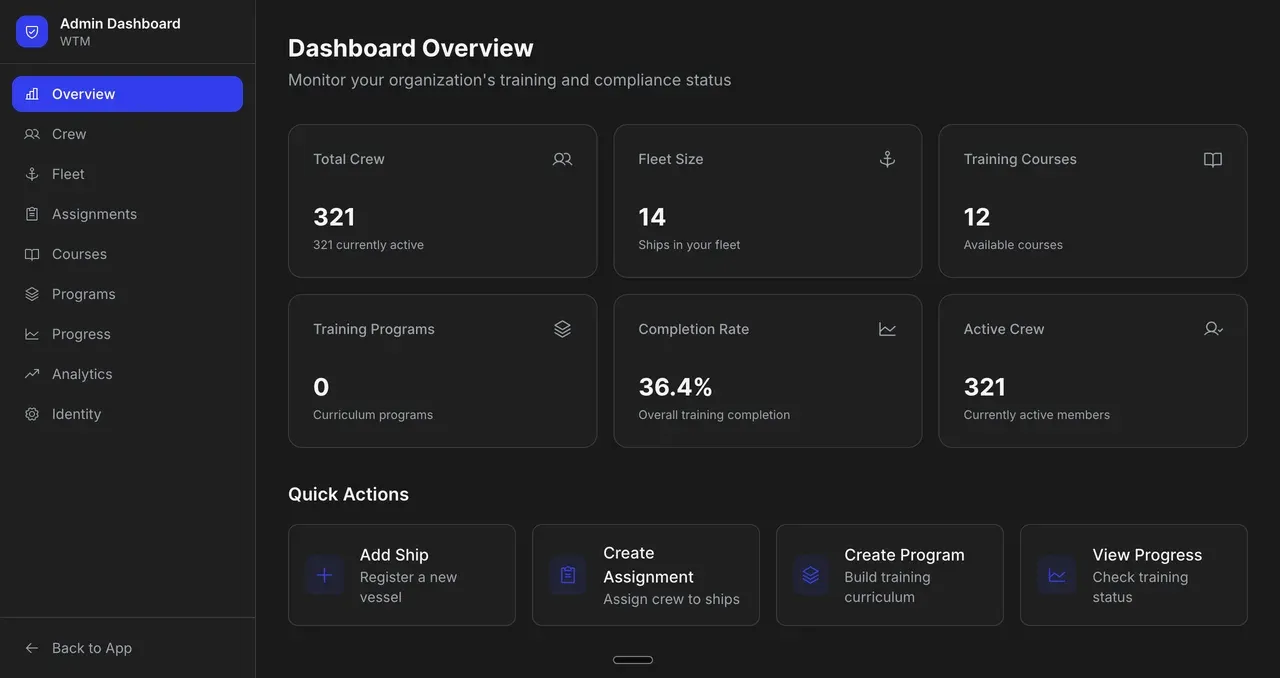Open Assignments from the sidebar
Screen dimensions: 1280x678
coord(94,214)
